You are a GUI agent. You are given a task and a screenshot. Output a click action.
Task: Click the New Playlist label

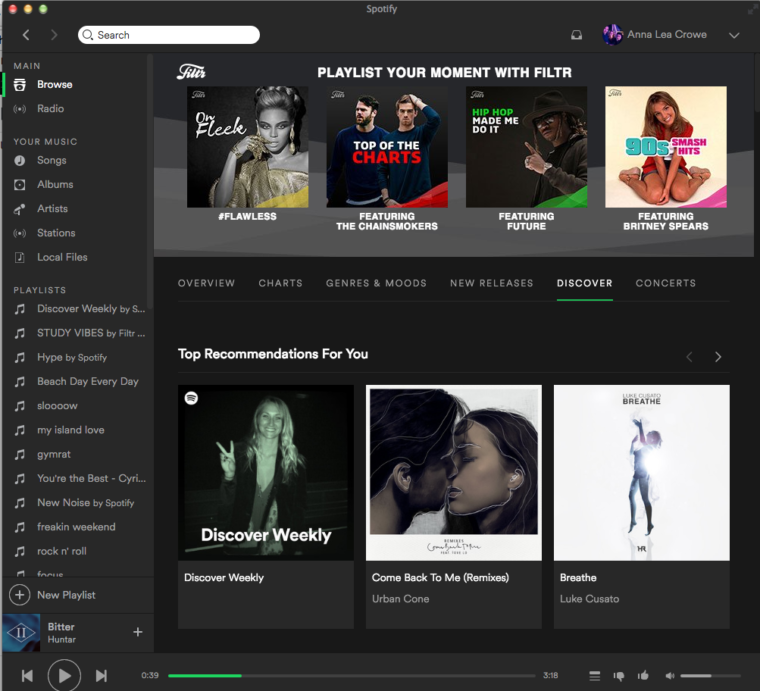pyautogui.click(x=66, y=595)
